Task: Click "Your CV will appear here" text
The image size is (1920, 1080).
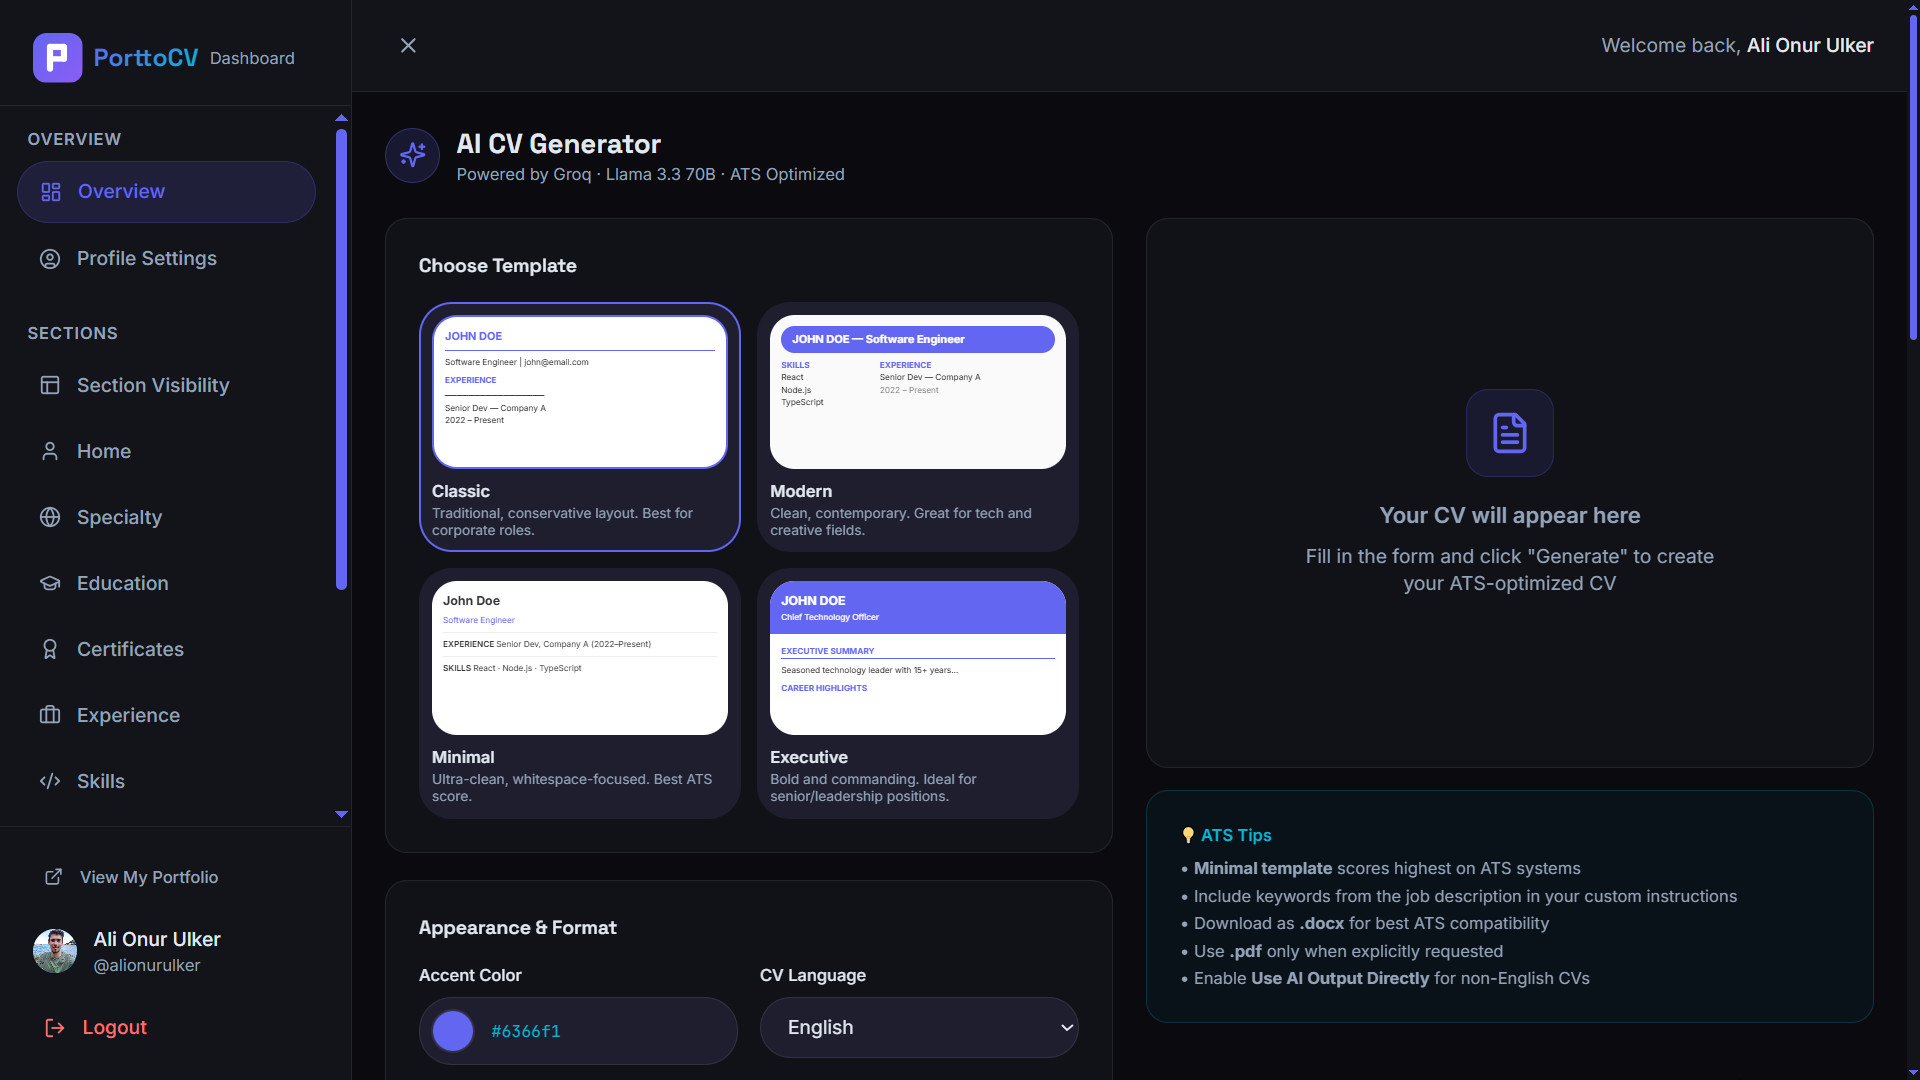Action: 1510,516
